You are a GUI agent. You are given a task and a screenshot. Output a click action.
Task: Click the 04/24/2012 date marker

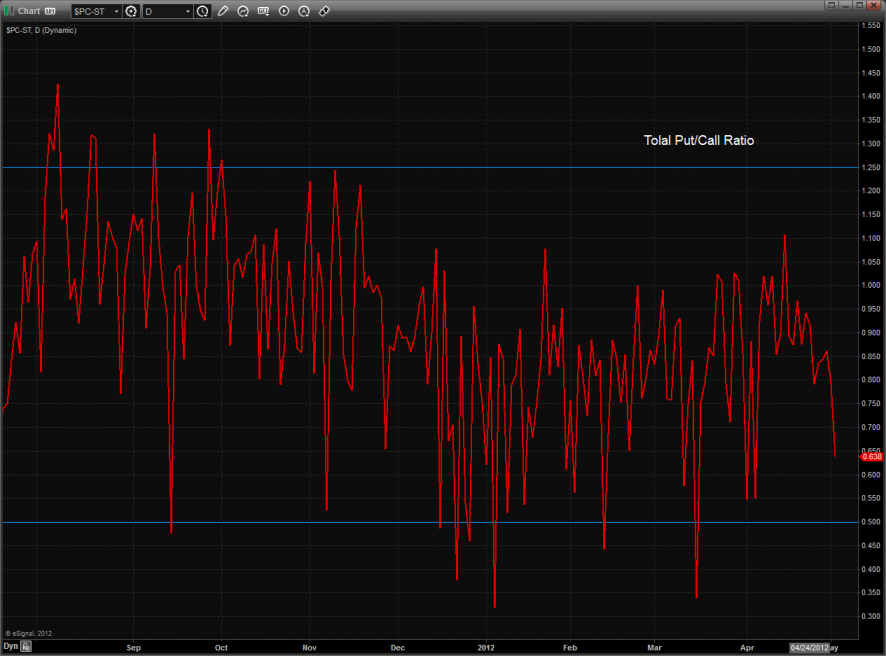pos(809,648)
